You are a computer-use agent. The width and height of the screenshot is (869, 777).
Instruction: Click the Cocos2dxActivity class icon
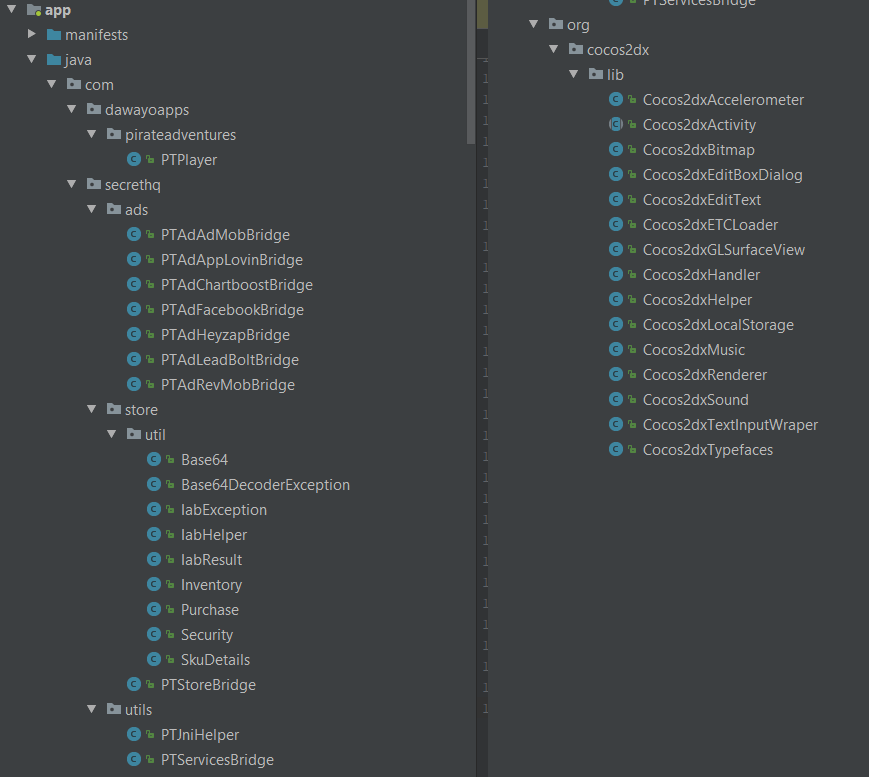616,125
